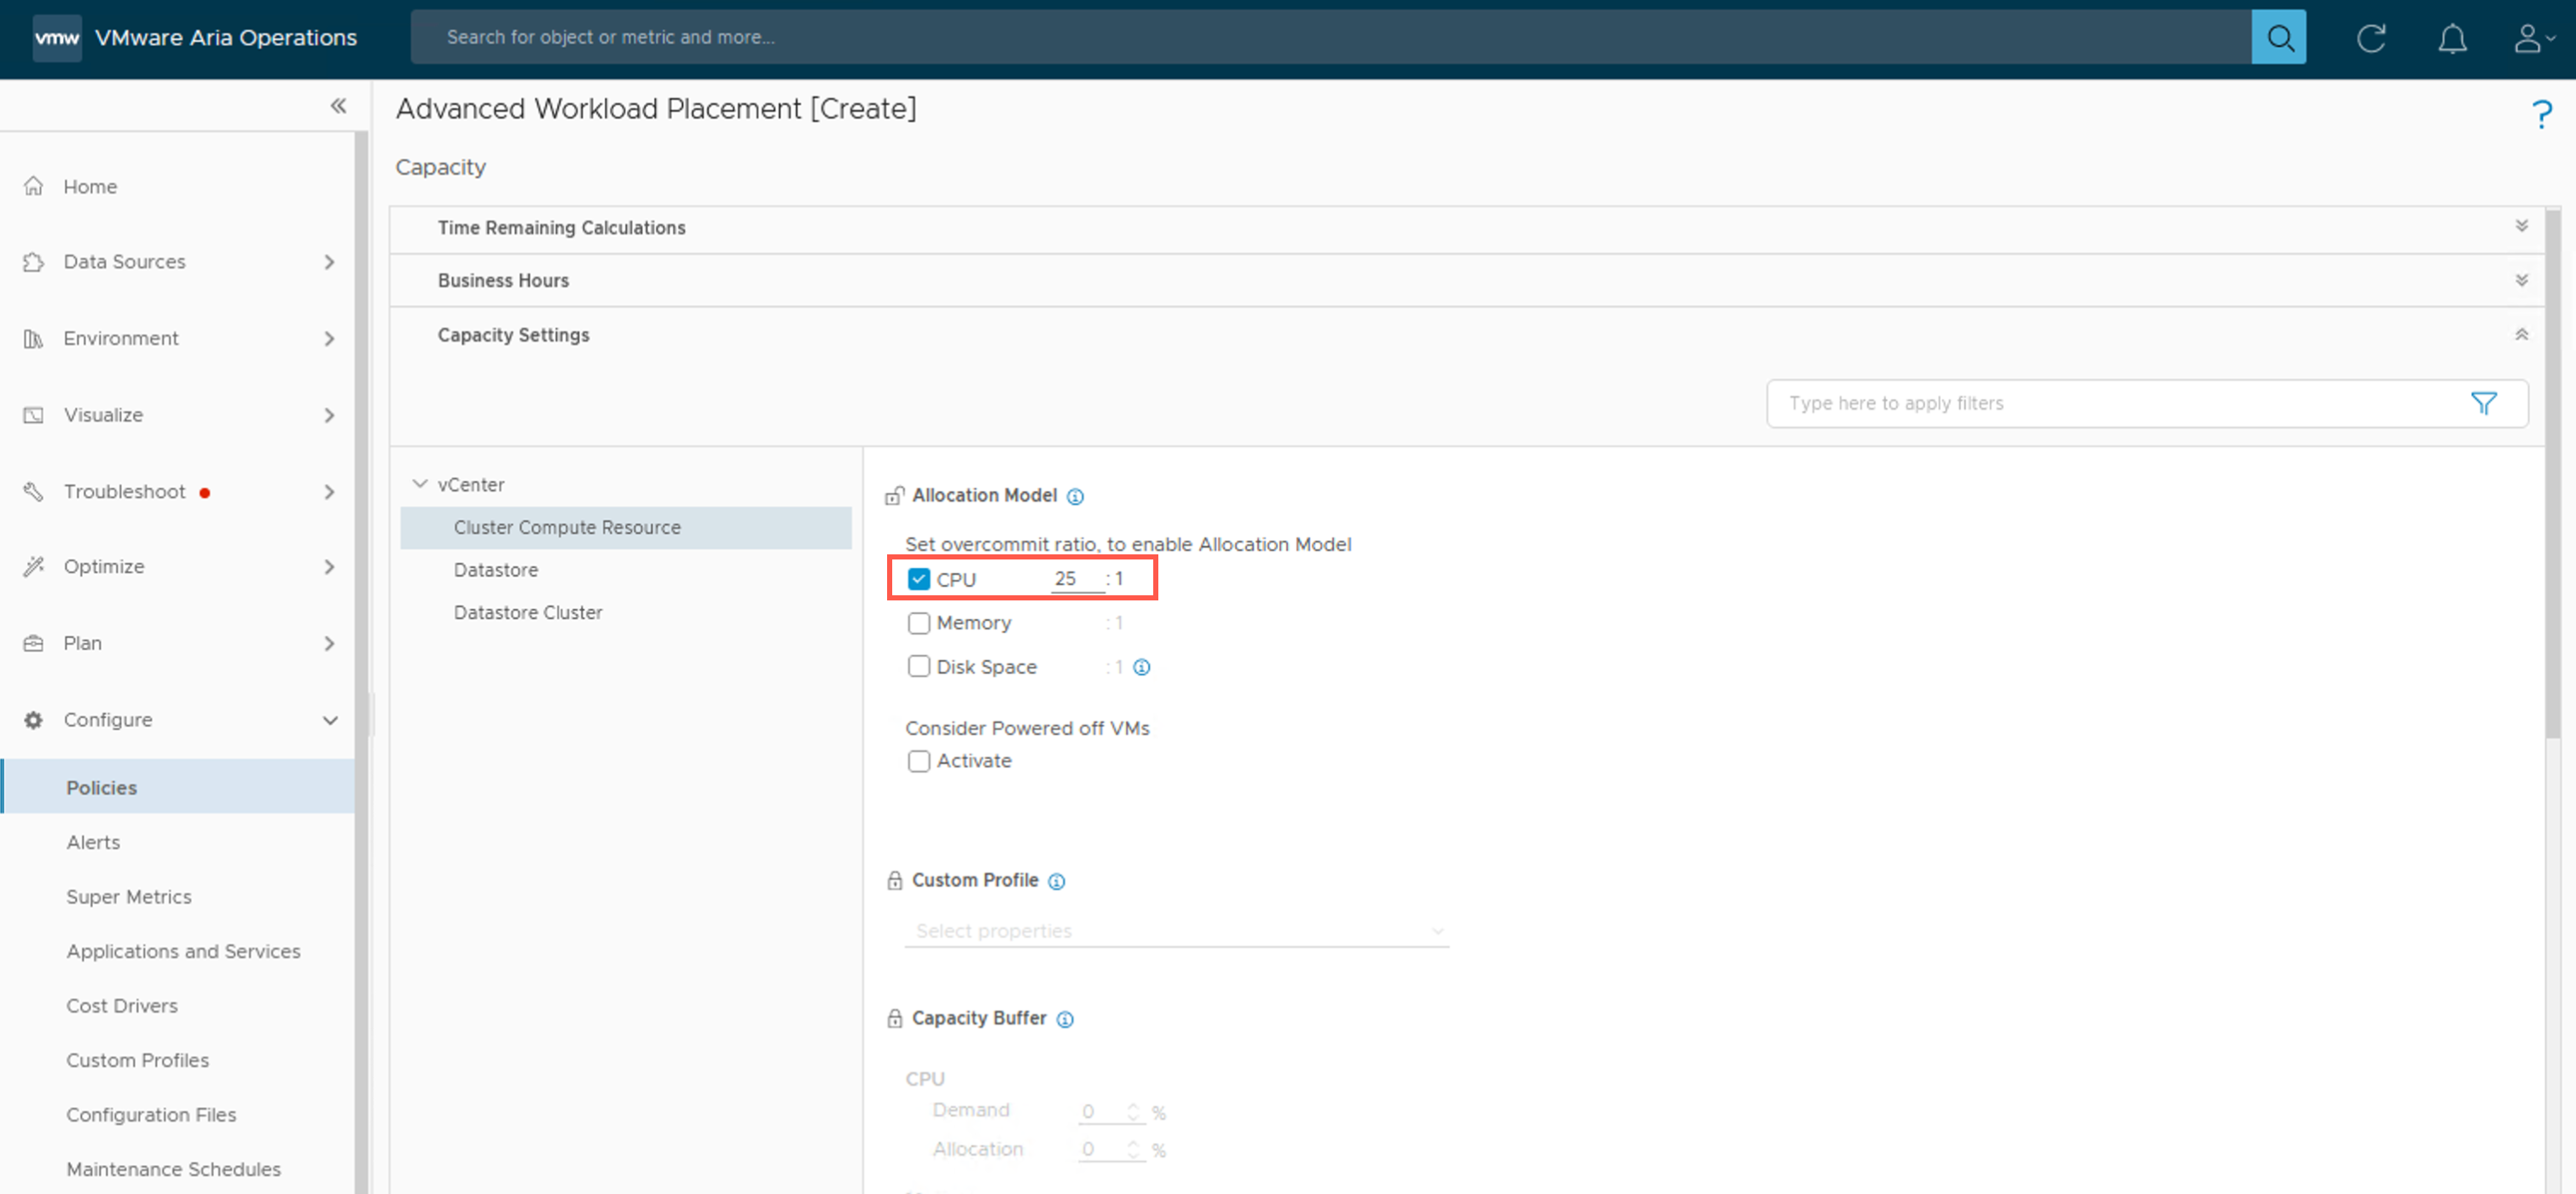Screen dimensions: 2576x1194
Task: Click Allocation Model info icon
Action: (1075, 496)
